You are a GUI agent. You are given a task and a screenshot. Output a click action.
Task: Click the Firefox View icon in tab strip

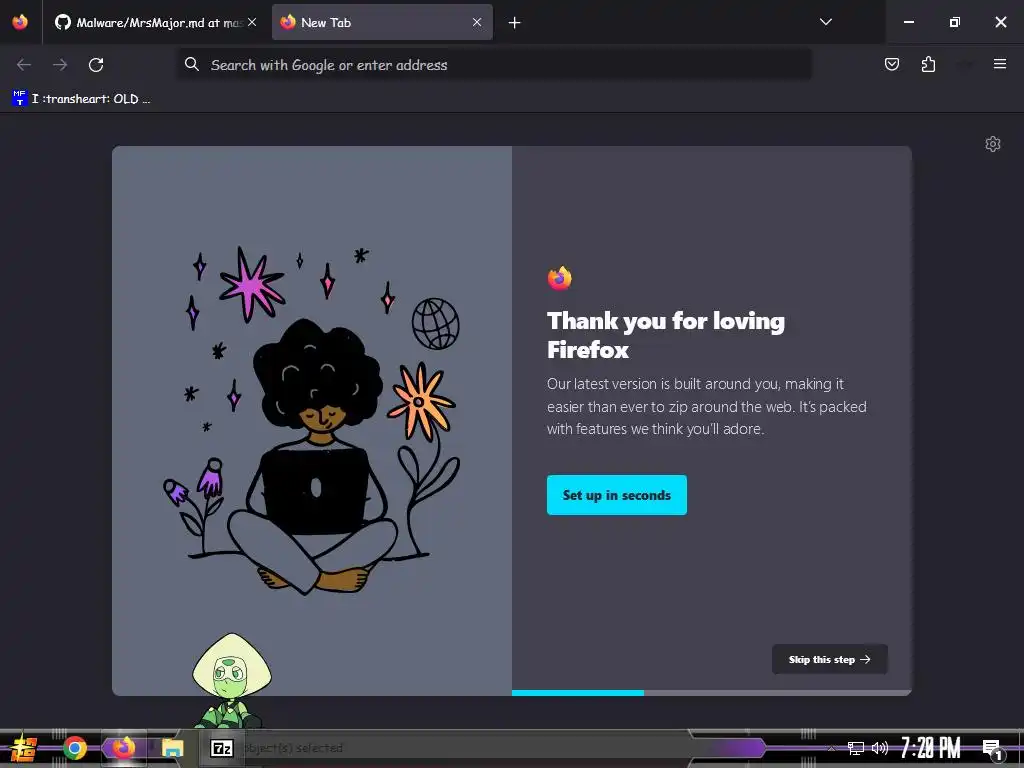coord(20,22)
